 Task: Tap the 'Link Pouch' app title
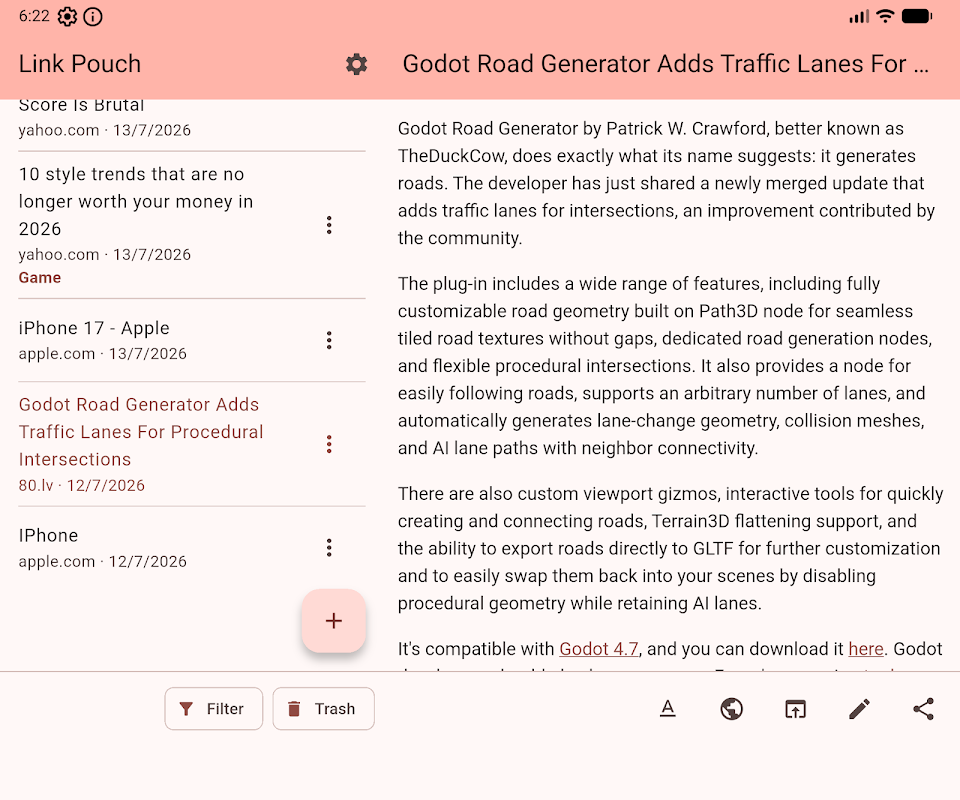[80, 64]
